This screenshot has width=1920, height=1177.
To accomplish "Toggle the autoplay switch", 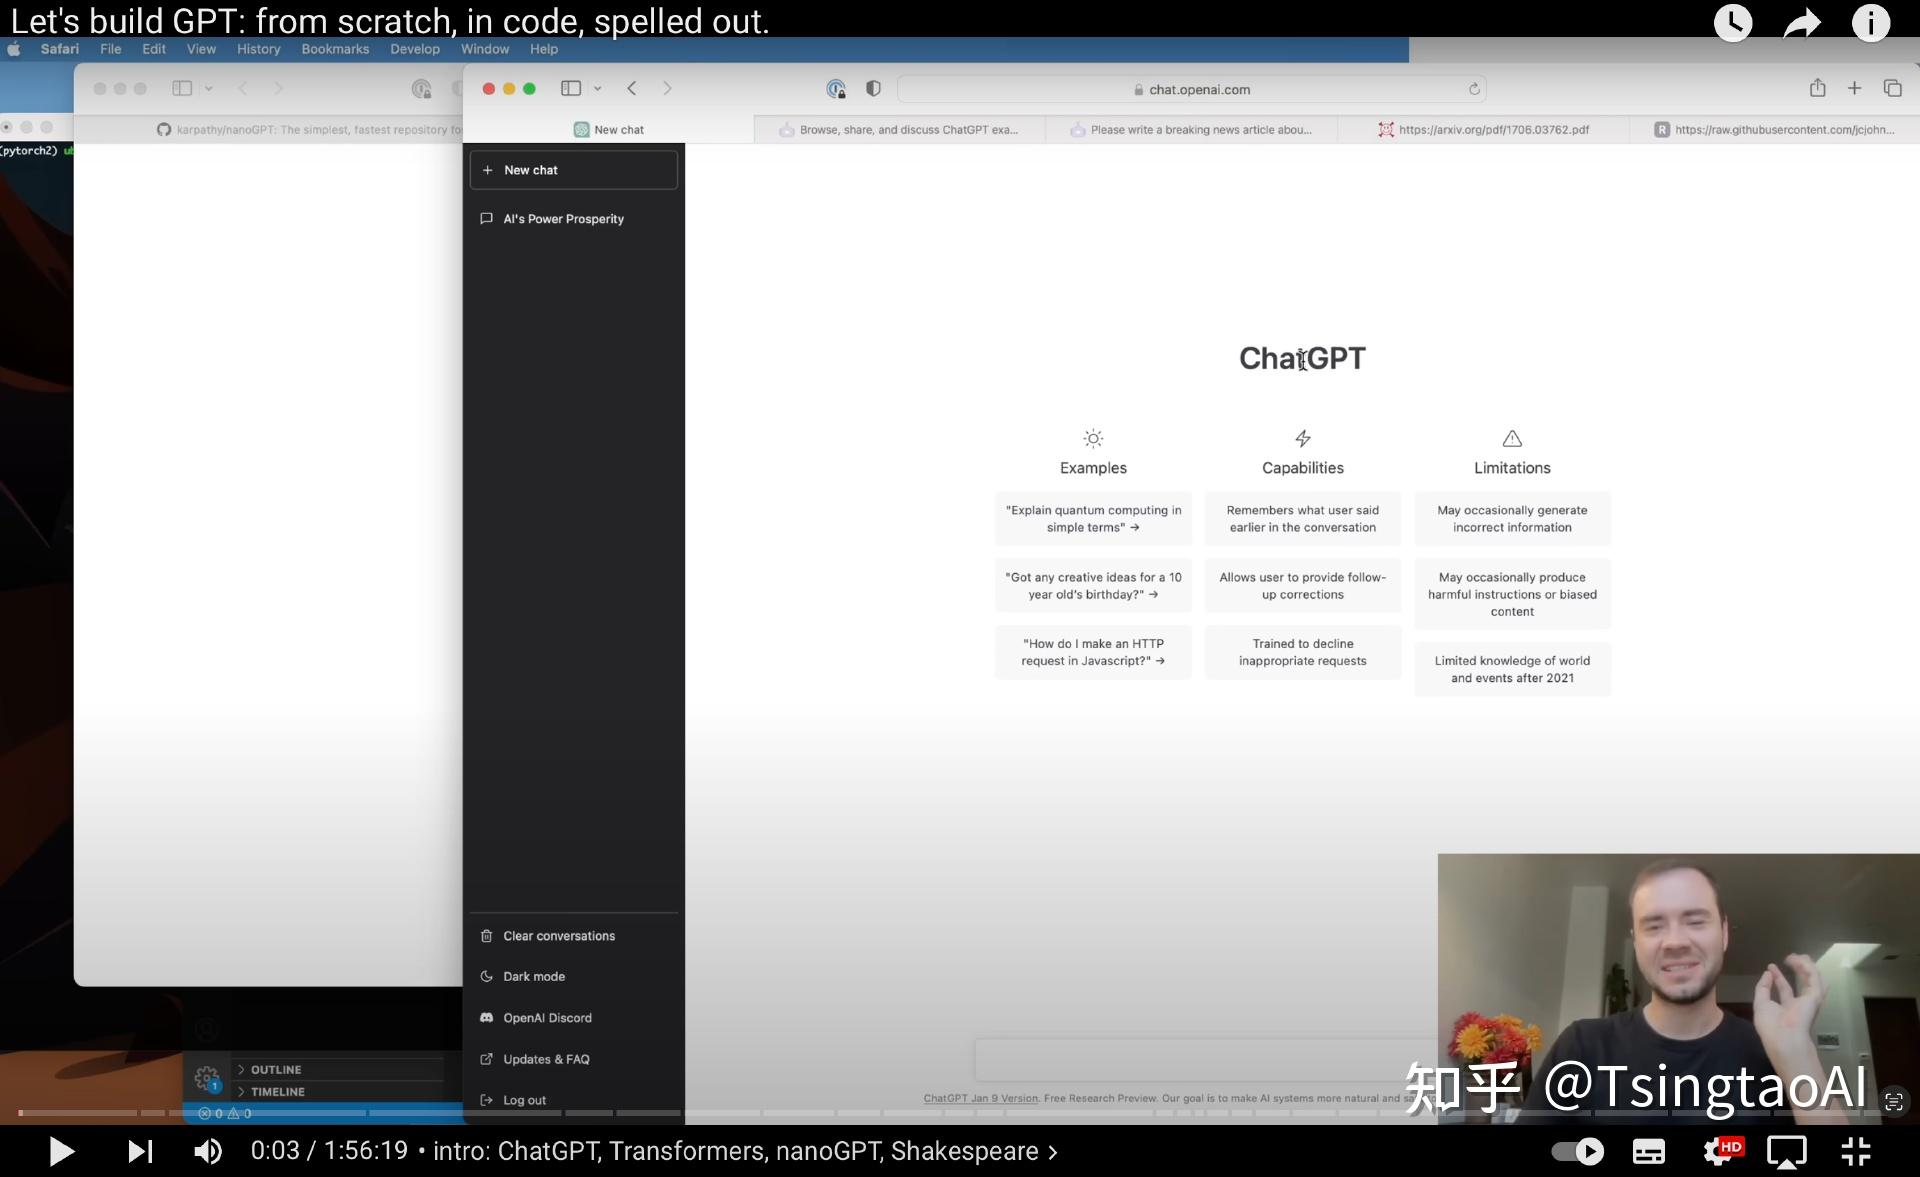I will click(x=1577, y=1152).
